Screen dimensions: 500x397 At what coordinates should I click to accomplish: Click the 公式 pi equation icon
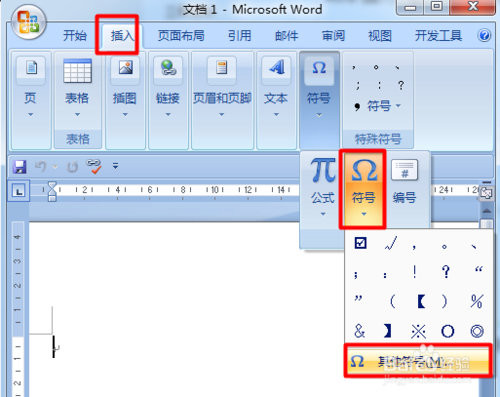(323, 170)
